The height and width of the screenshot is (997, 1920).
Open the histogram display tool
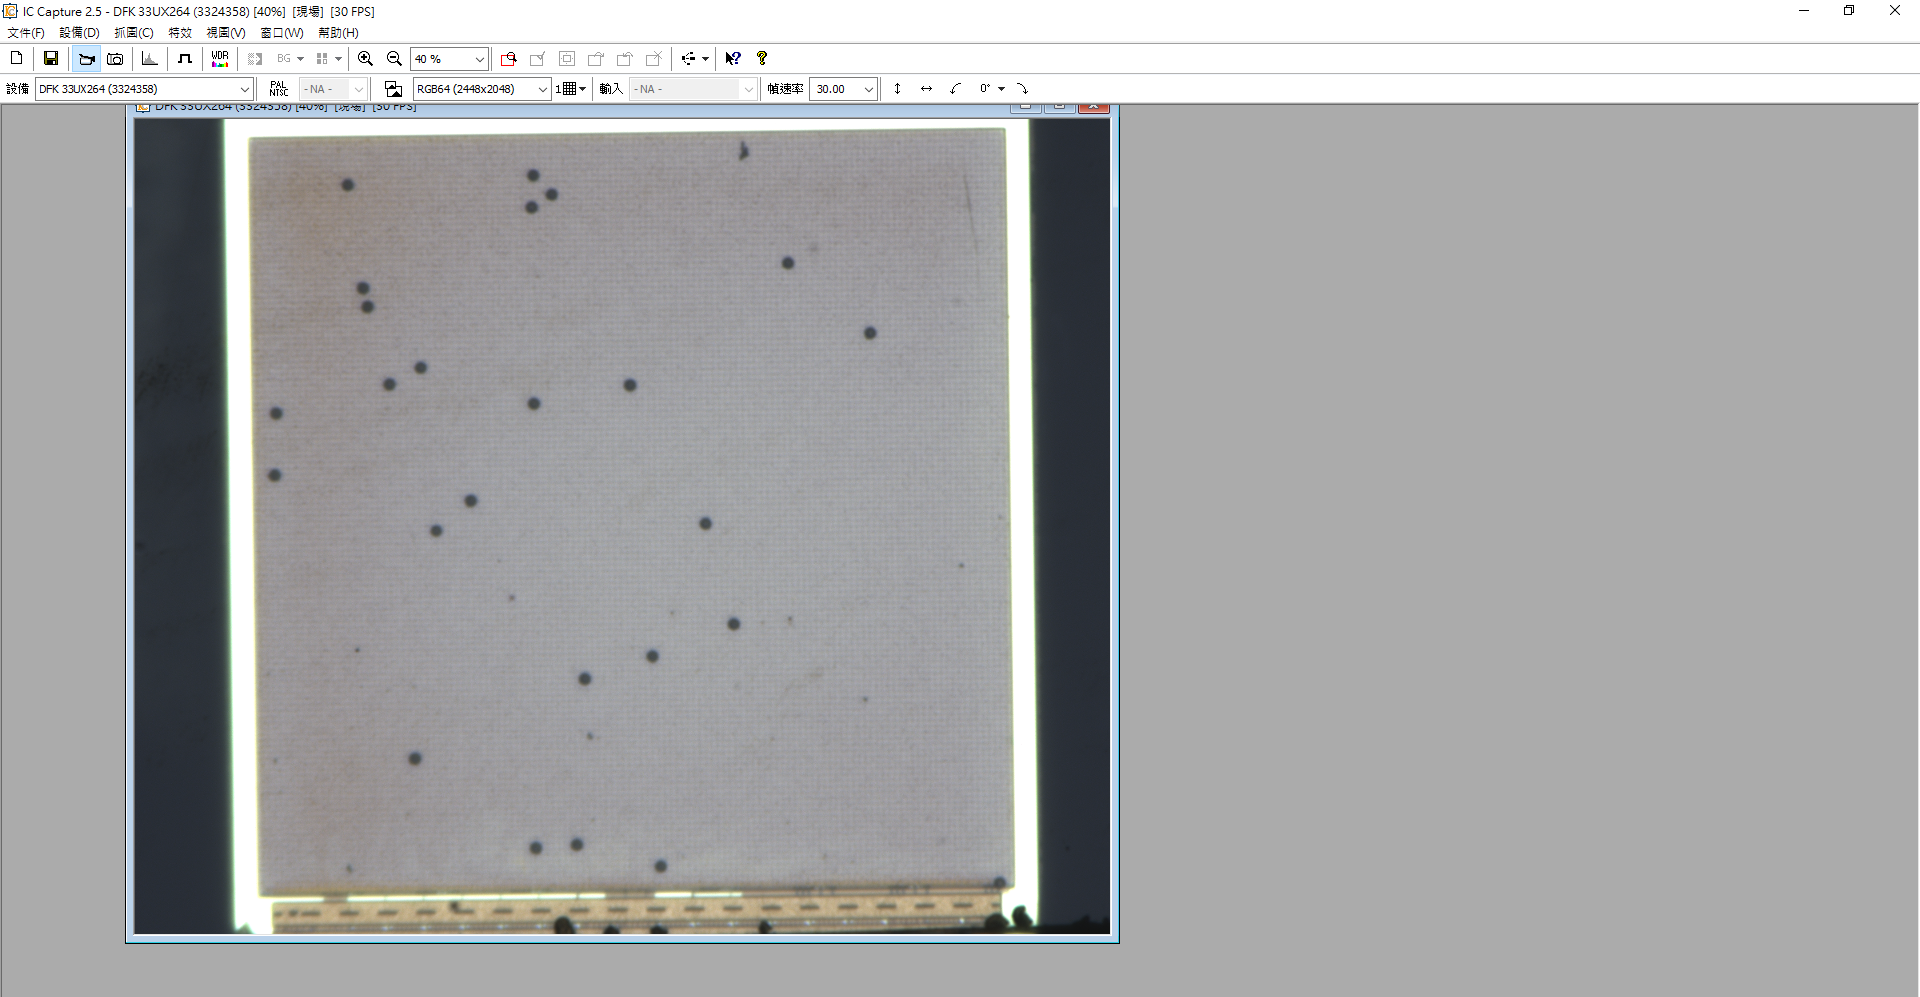pyautogui.click(x=149, y=58)
